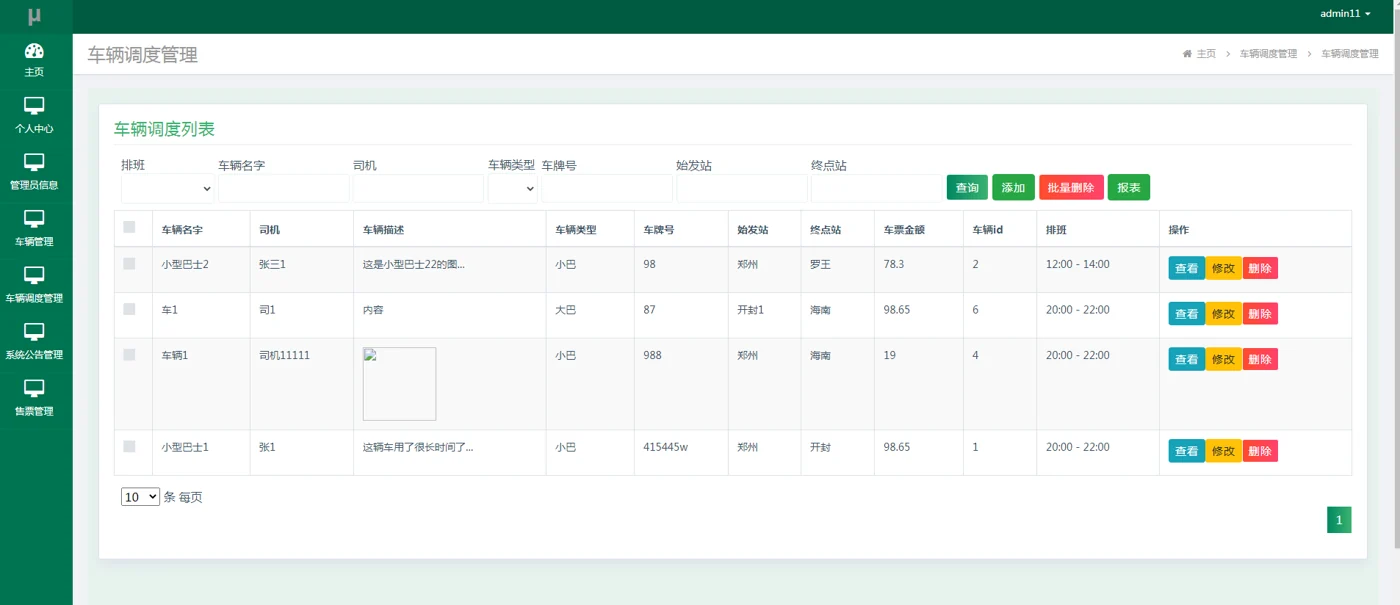
Task: Expand the 车辆类型 filter dropdown
Action: tap(513, 188)
